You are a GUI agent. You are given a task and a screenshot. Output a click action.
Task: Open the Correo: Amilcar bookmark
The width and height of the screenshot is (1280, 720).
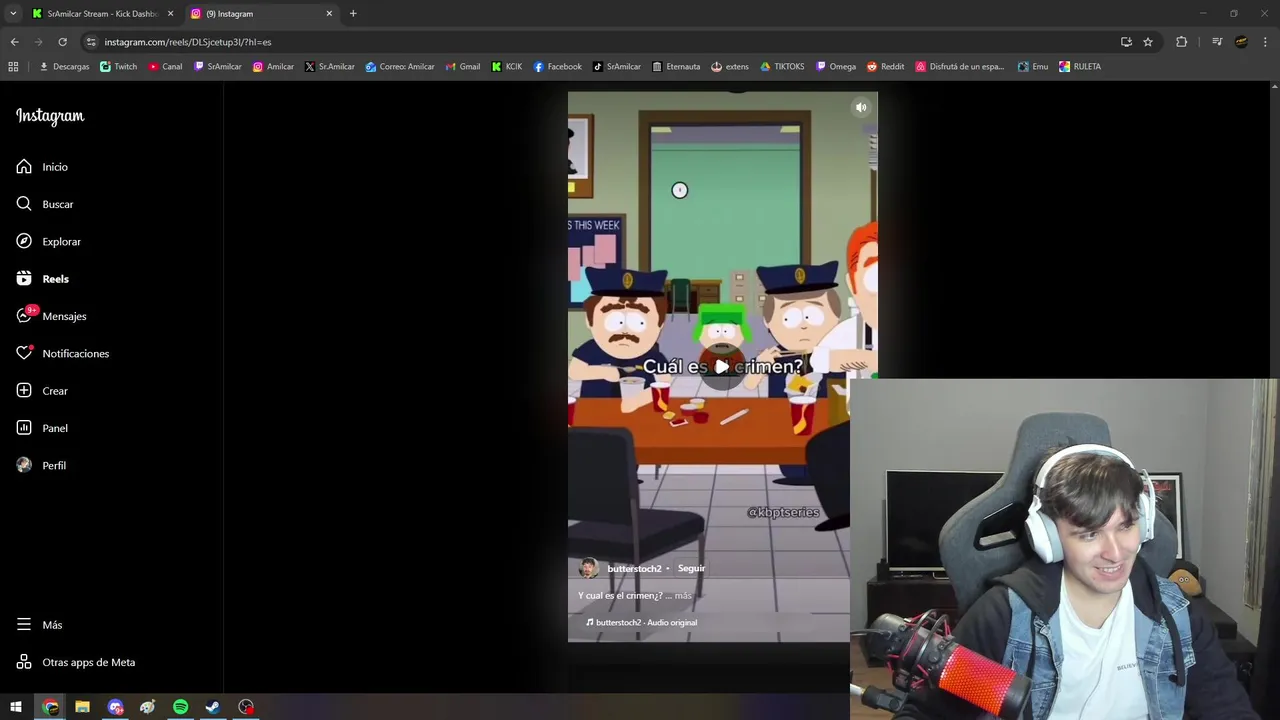pyautogui.click(x=400, y=67)
